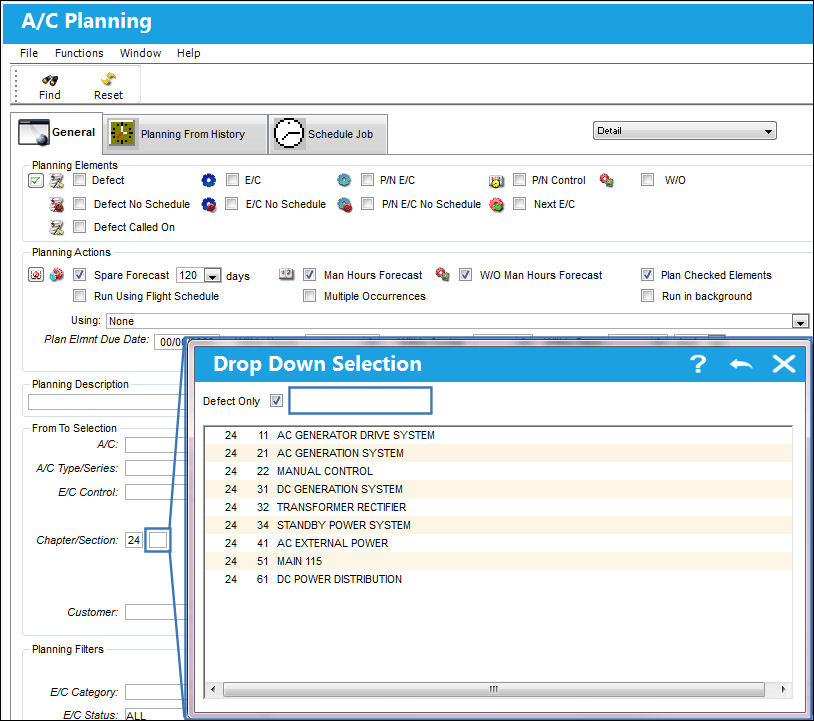
Task: Open the Detail dropdown
Action: (684, 131)
